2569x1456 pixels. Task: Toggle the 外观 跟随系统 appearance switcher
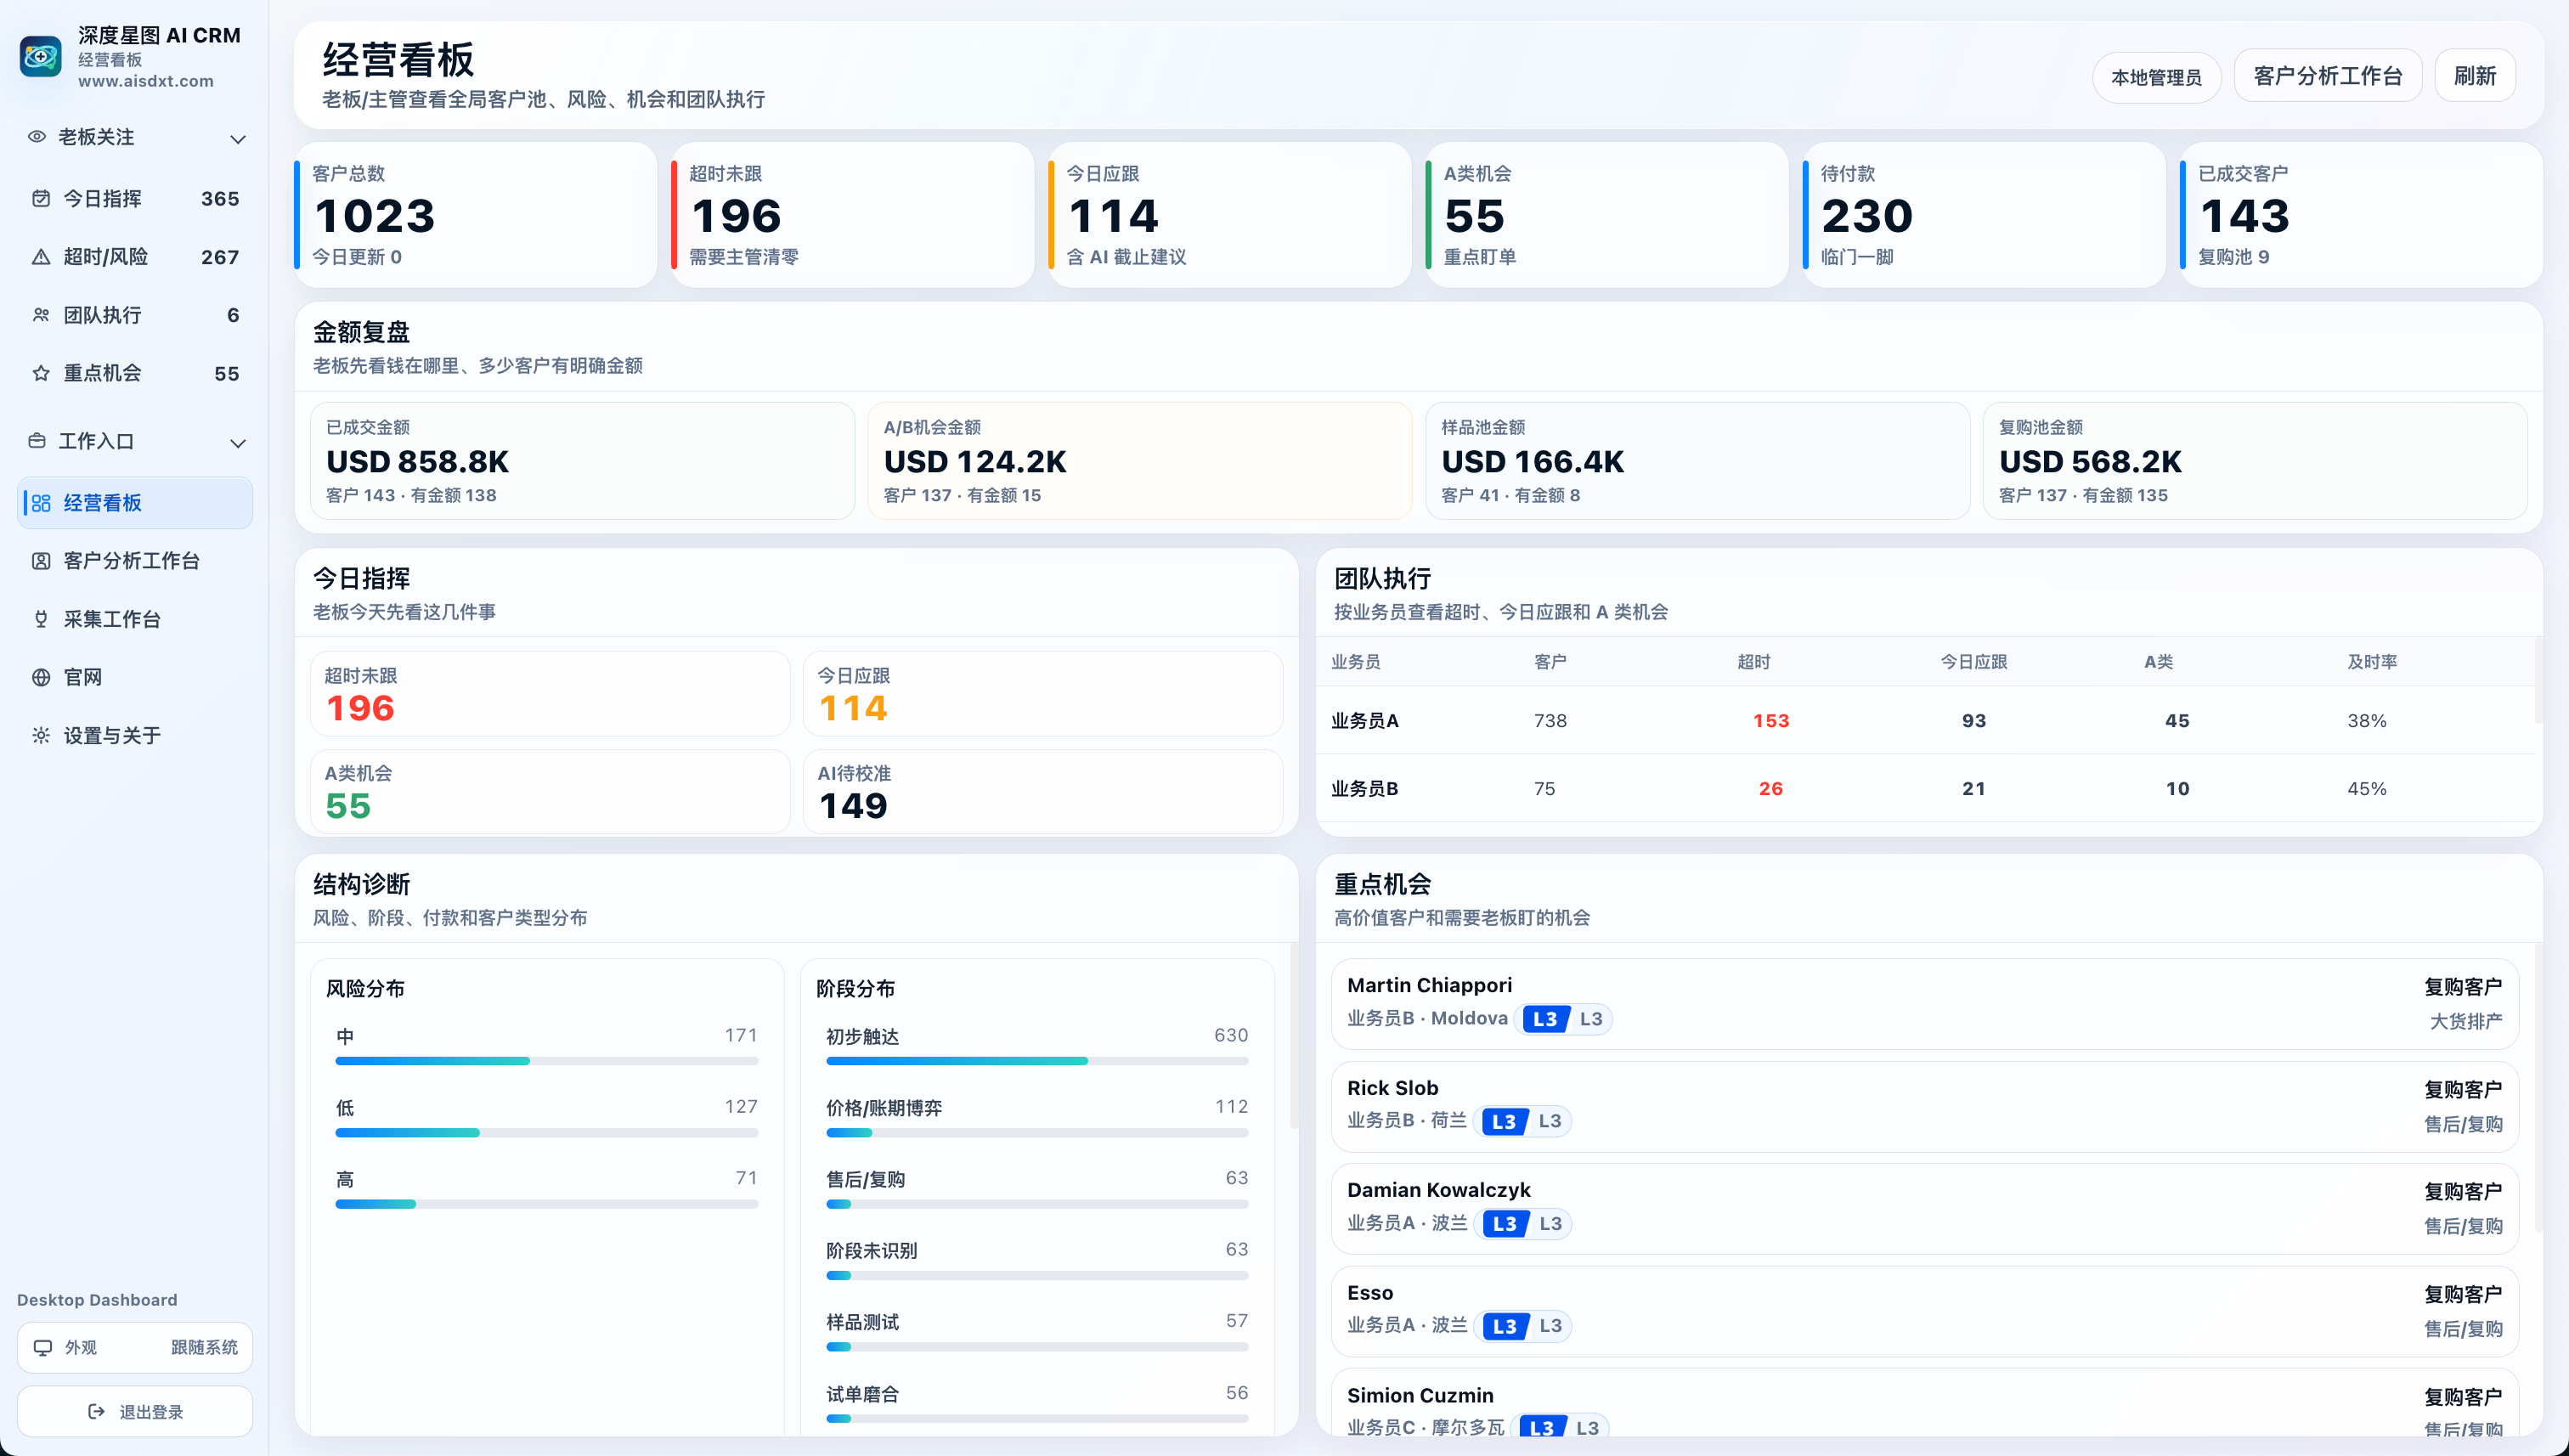point(135,1347)
